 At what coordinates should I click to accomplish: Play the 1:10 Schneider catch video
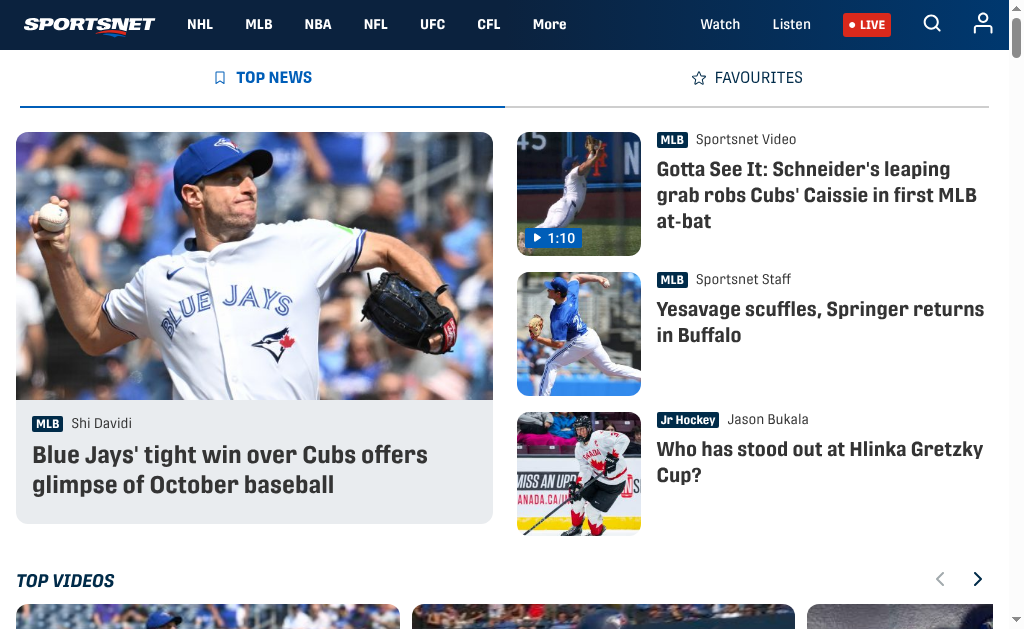tap(554, 238)
